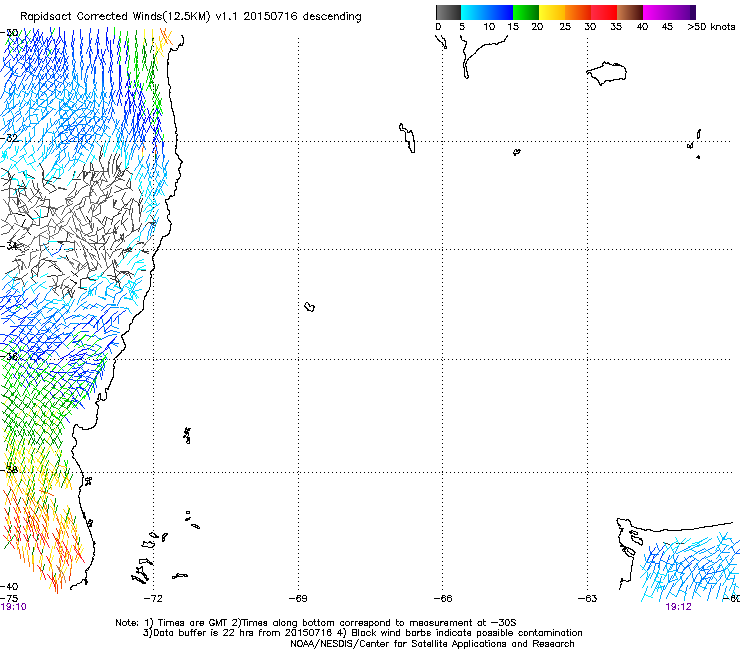Click the '-63' longitude label
Screen dimensions: 740x650
click(588, 599)
